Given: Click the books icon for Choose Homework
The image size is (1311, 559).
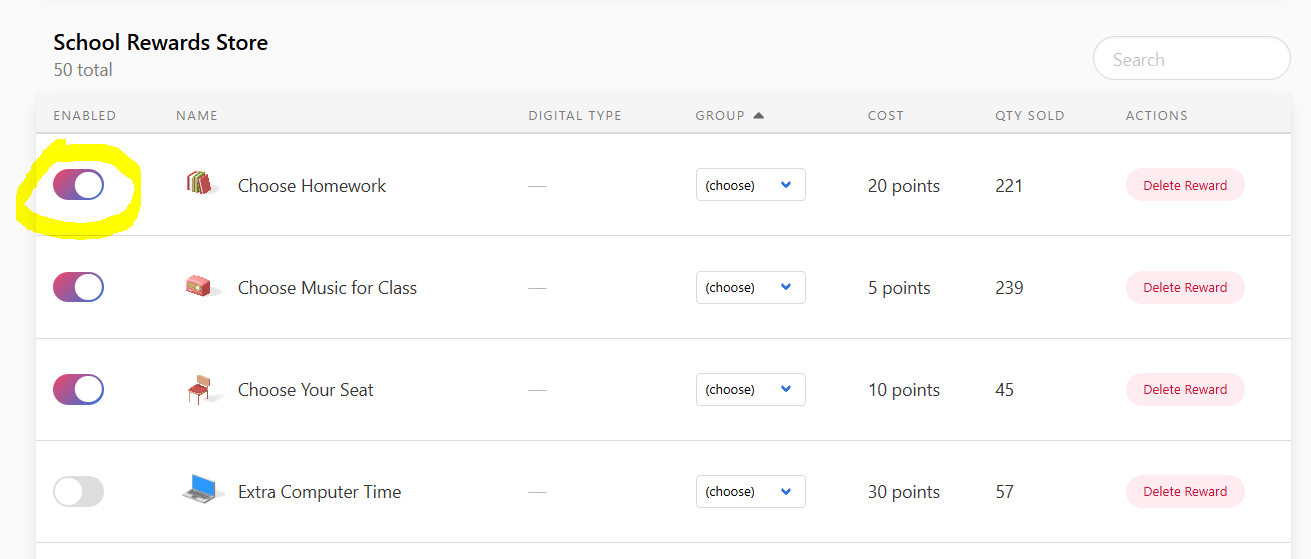Looking at the screenshot, I should 201,184.
